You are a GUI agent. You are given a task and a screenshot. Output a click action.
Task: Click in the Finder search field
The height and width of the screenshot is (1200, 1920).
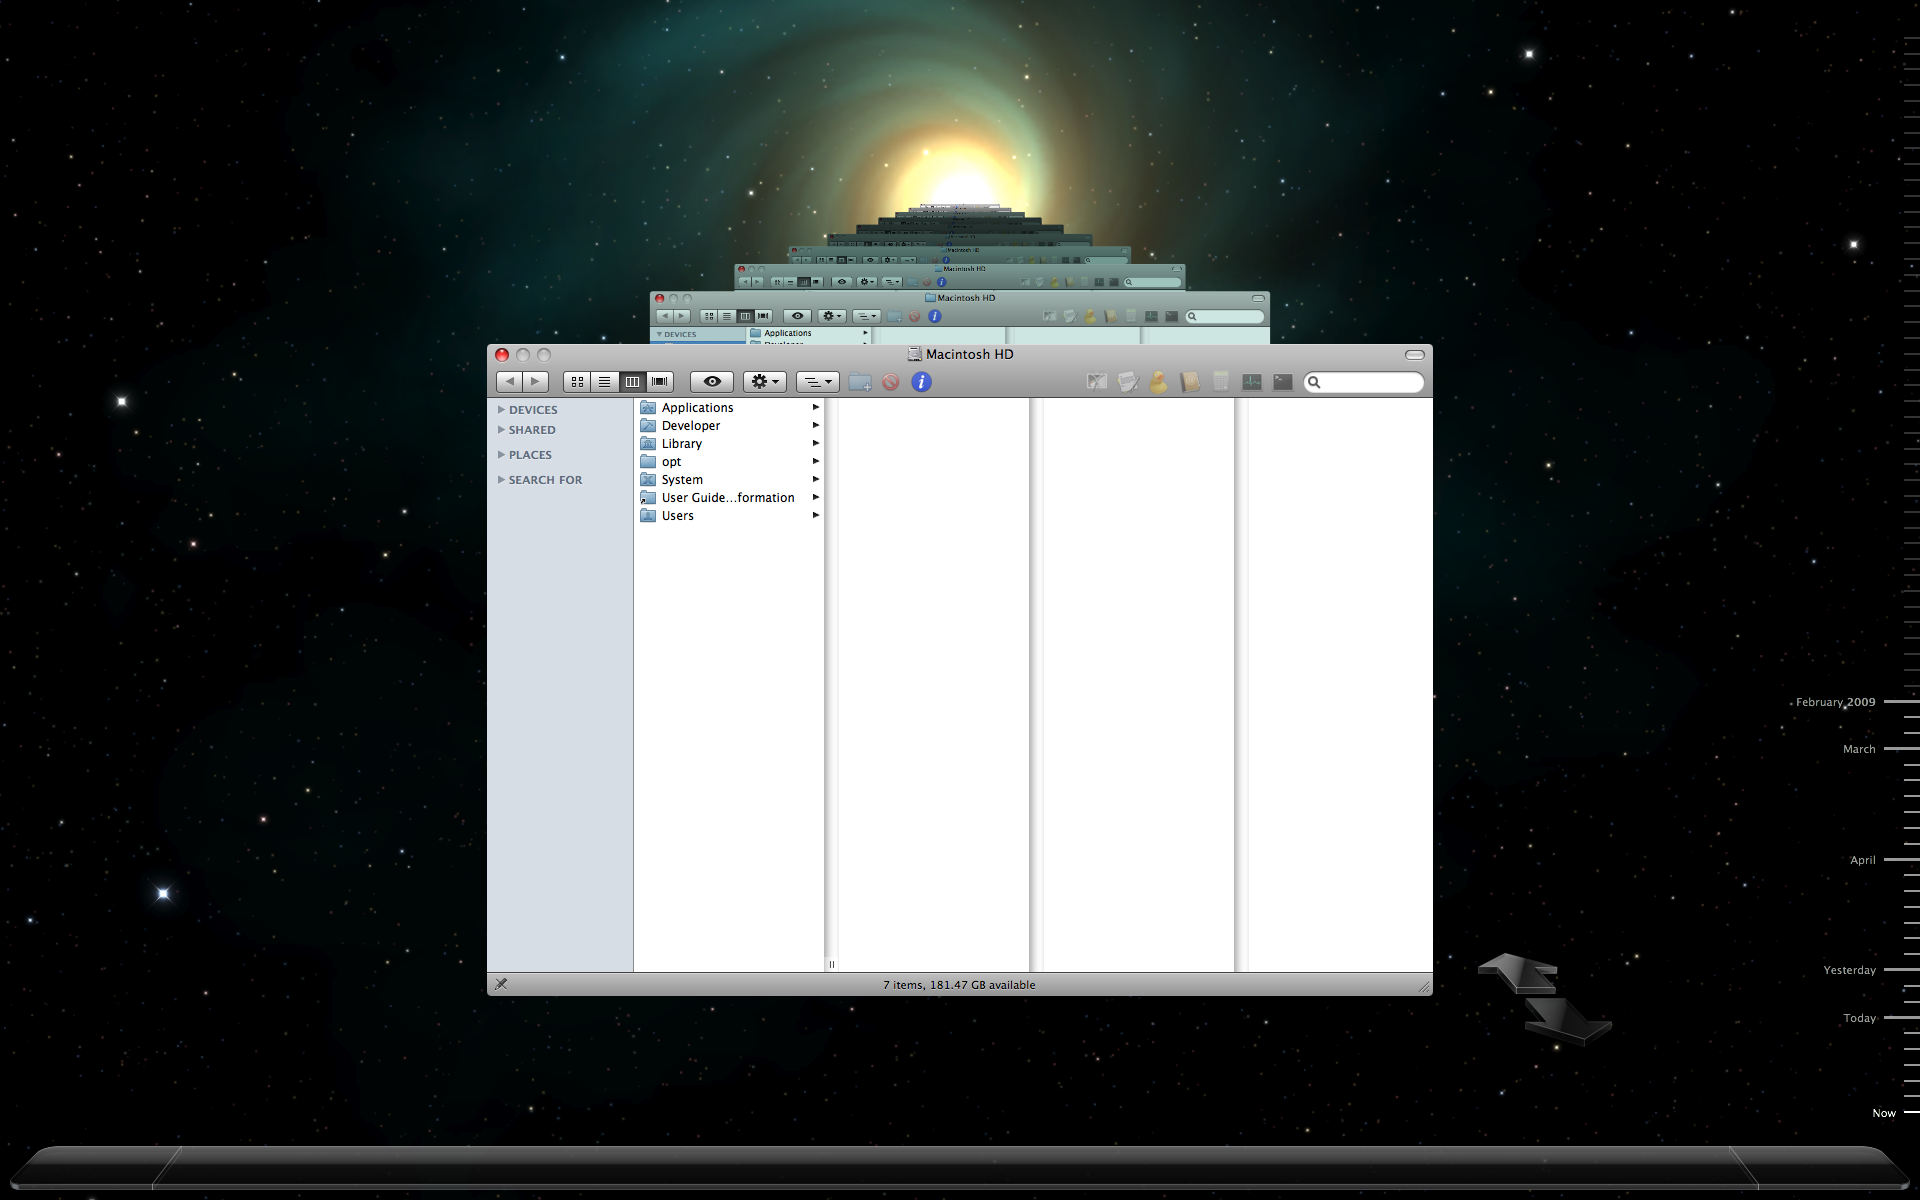coord(1370,382)
